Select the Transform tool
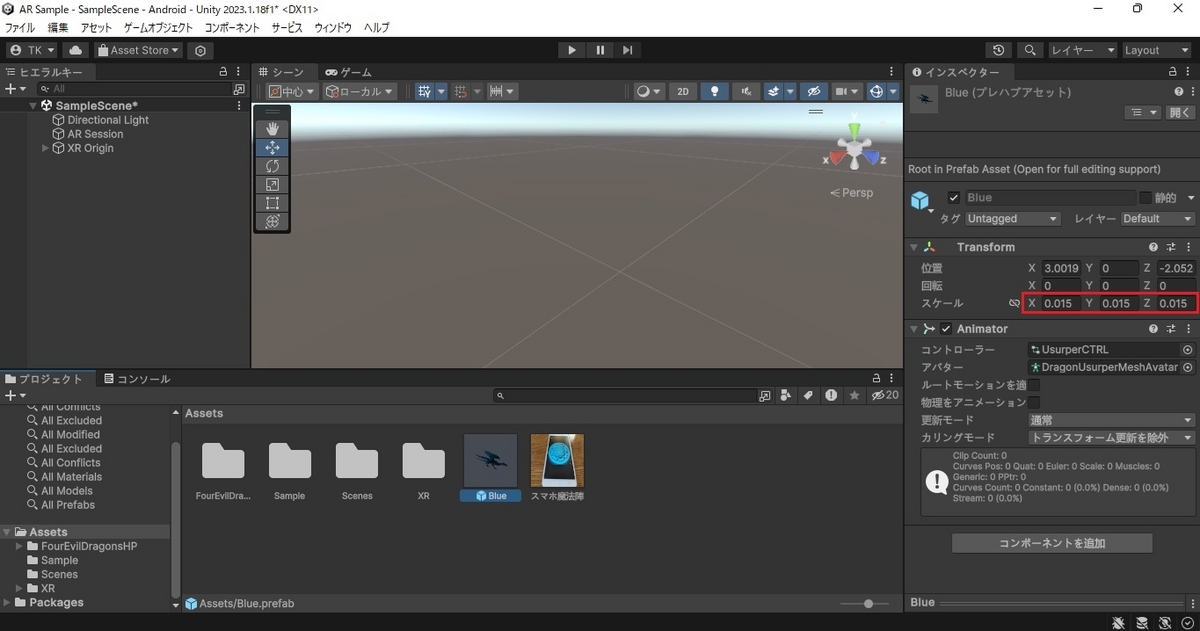Viewport: 1200px width, 631px height. coord(272,221)
